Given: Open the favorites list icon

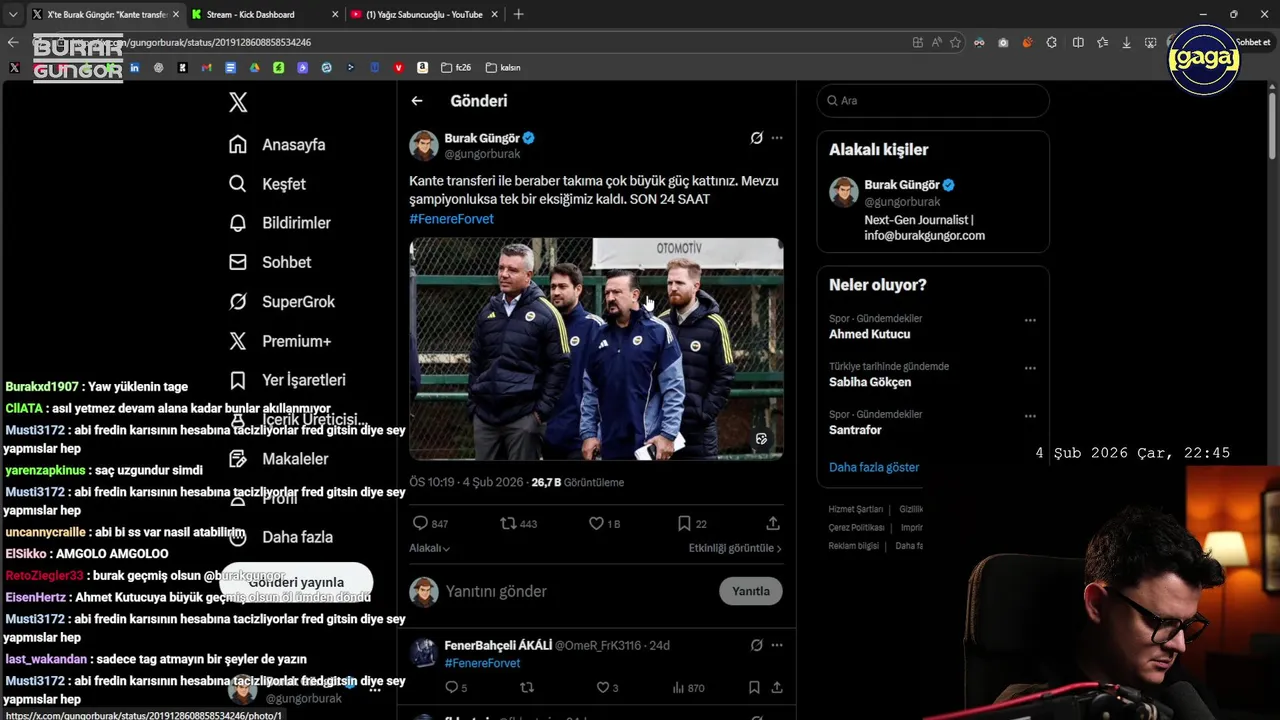Looking at the screenshot, I should pos(1102,42).
